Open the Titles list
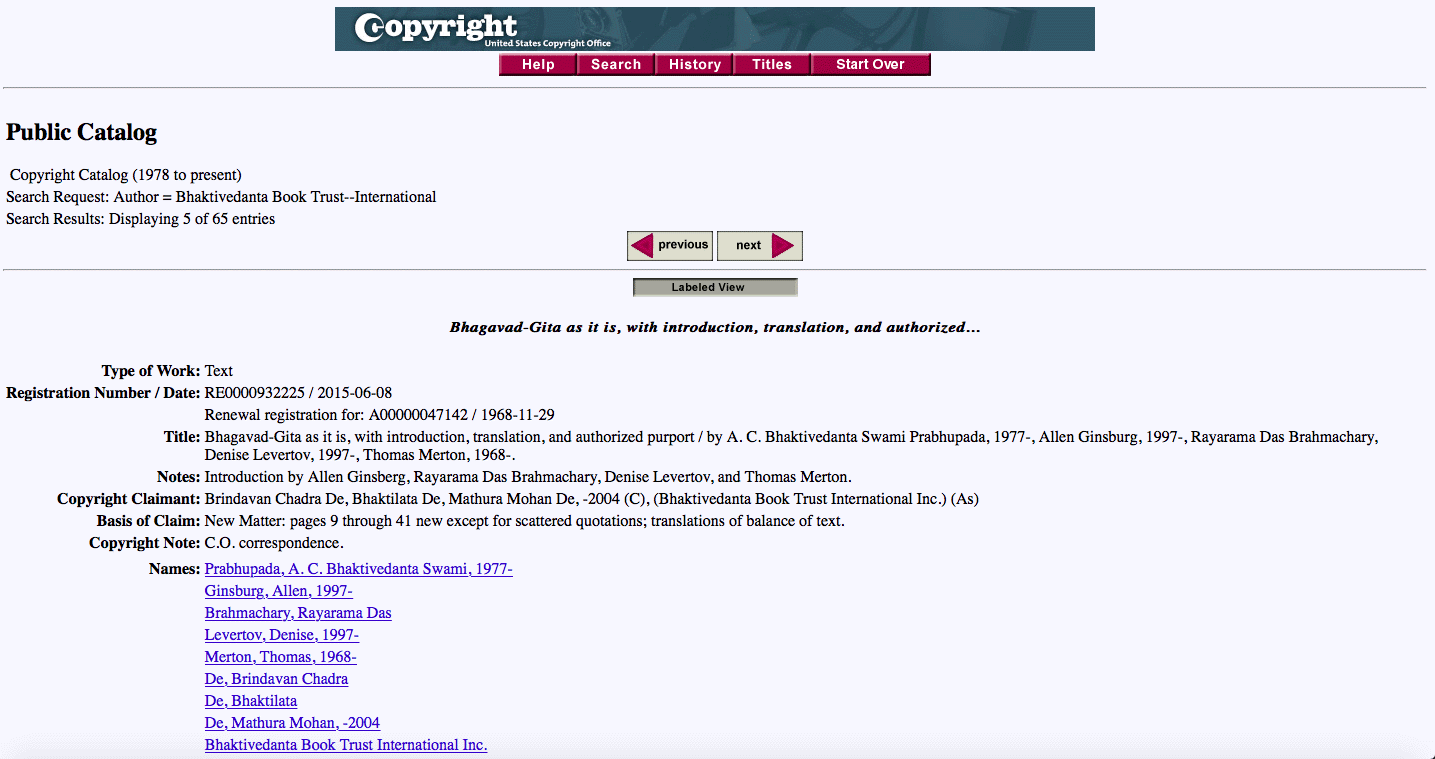The width and height of the screenshot is (1435, 759). [x=772, y=64]
